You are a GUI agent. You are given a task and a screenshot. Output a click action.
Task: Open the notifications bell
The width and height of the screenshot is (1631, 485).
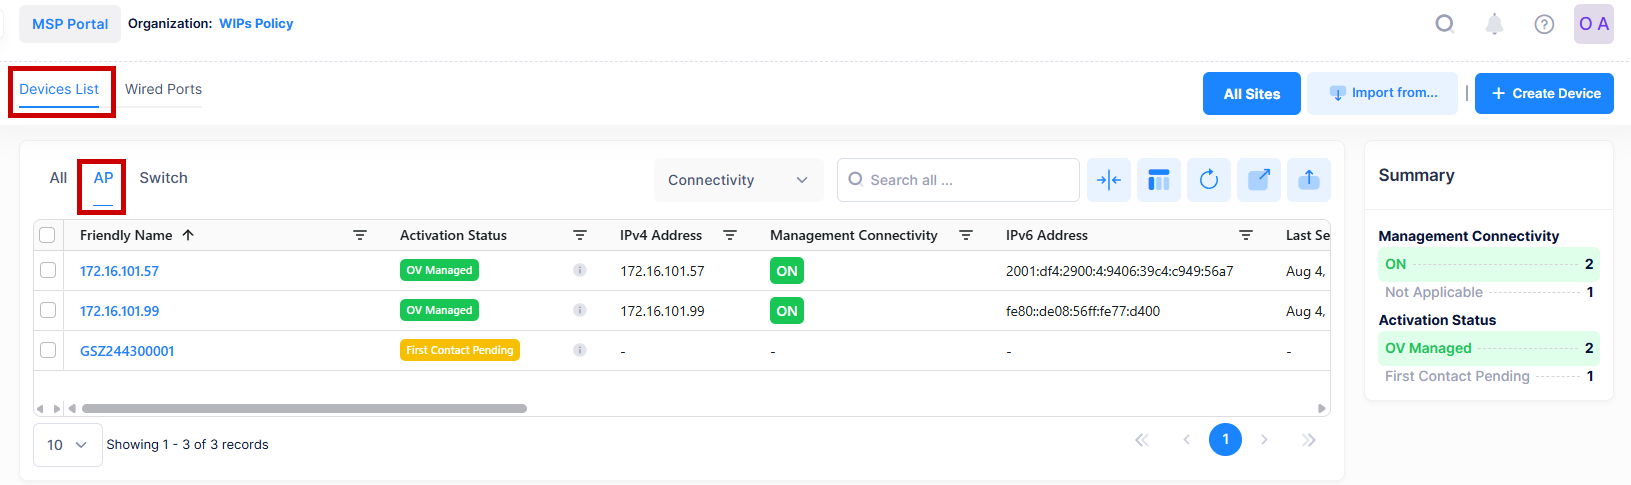(x=1493, y=24)
